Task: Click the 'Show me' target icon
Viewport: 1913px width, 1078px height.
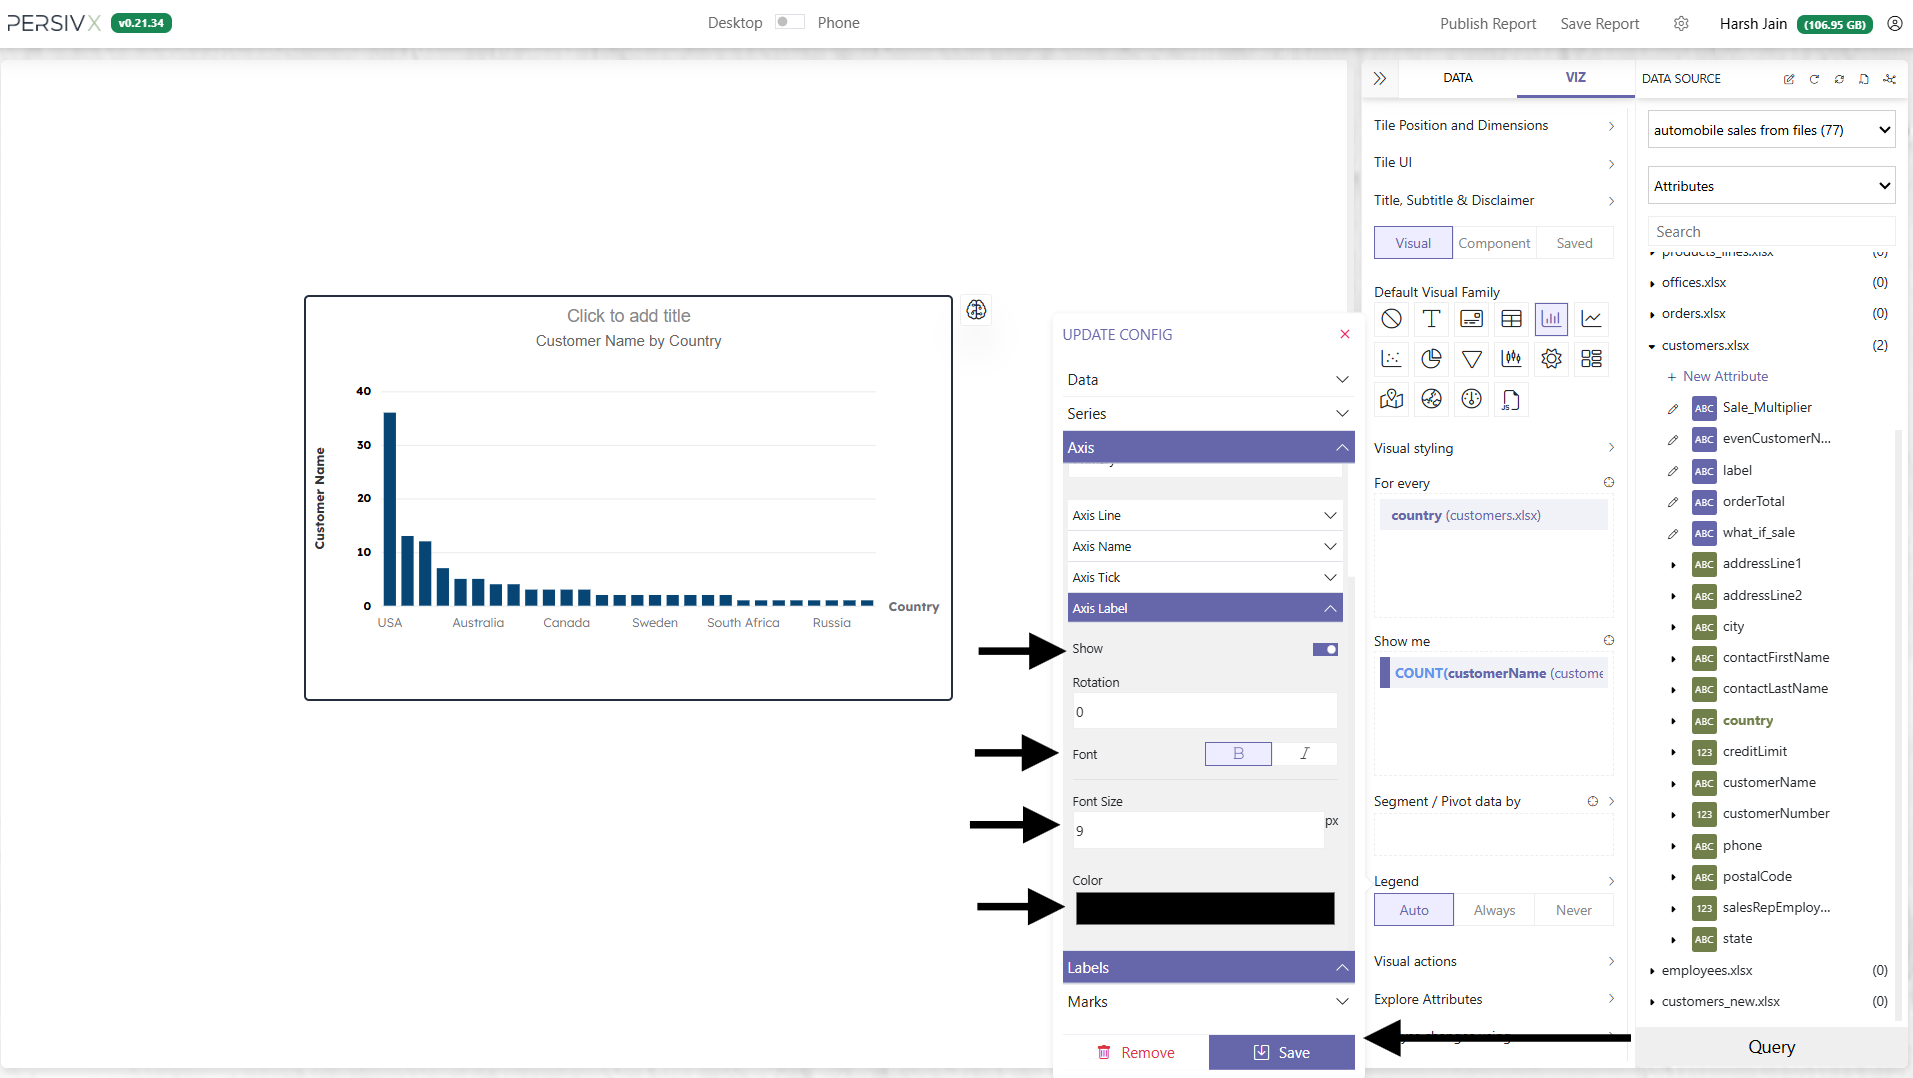Action: coord(1609,641)
